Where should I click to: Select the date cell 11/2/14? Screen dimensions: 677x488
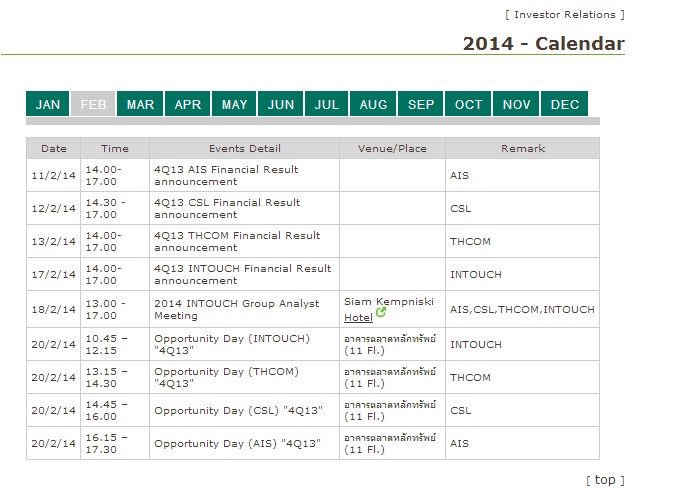[x=54, y=175]
